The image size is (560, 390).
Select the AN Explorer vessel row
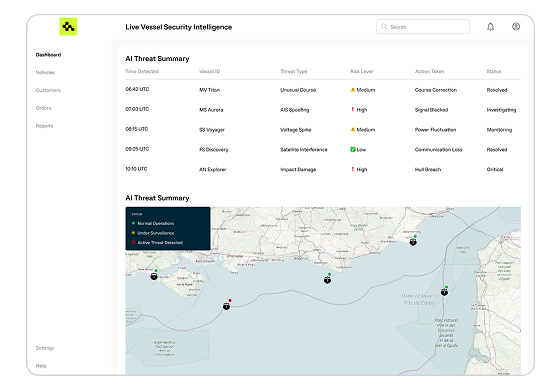pos(323,169)
